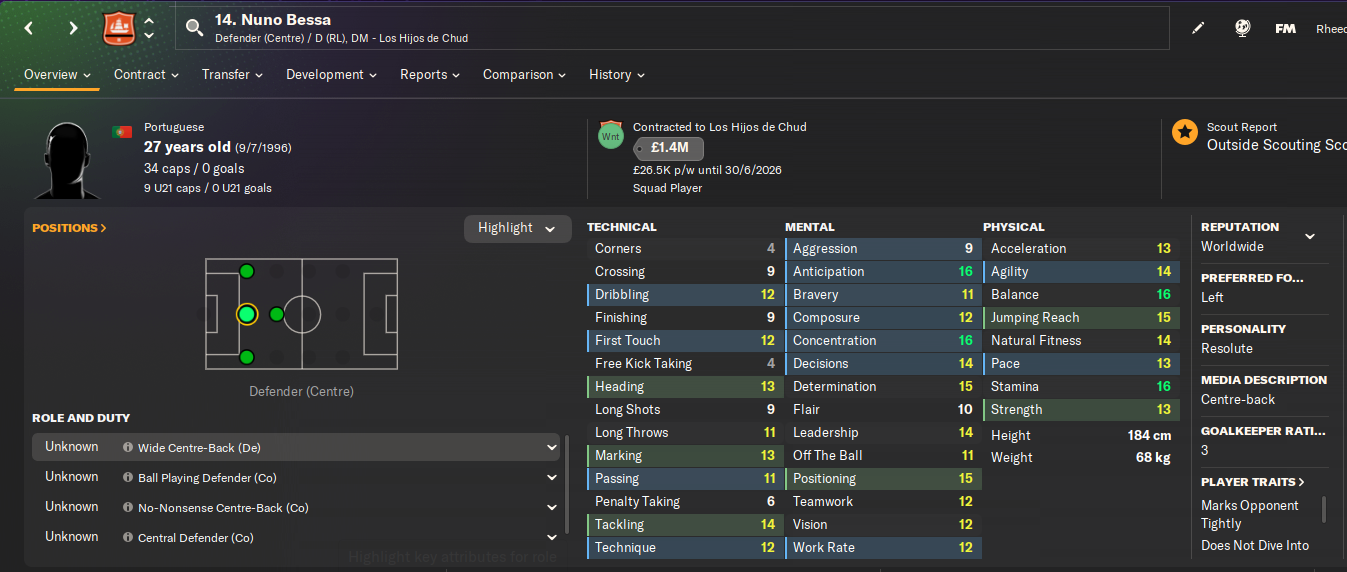Expand the Wide Centre-Back (De) role

(x=551, y=448)
